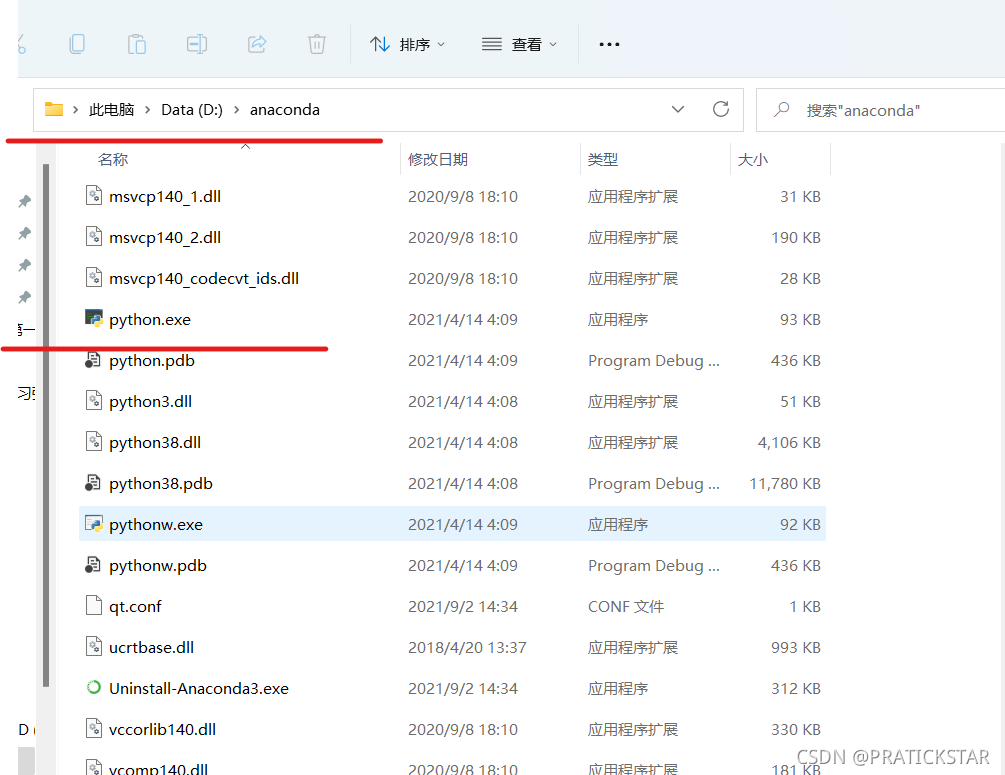Expand chevron after Data (D:) in breadcrumb

[237, 110]
